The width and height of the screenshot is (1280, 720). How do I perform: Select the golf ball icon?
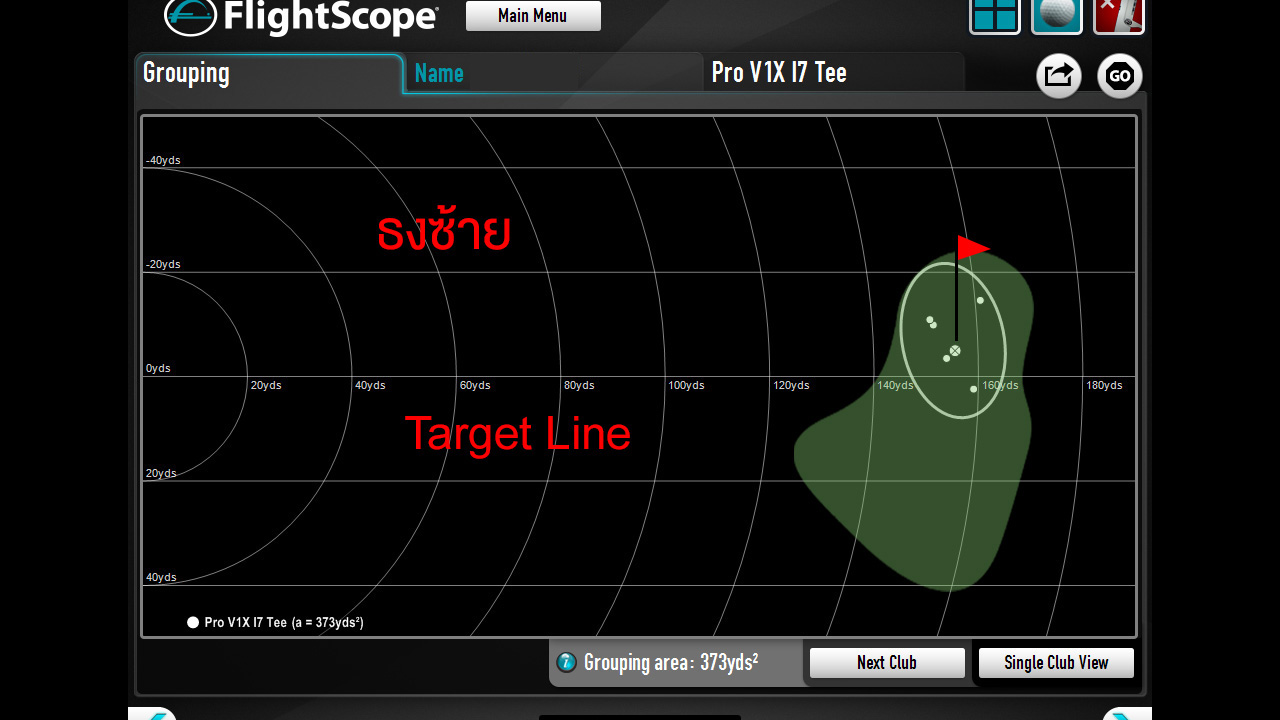pos(1057,16)
